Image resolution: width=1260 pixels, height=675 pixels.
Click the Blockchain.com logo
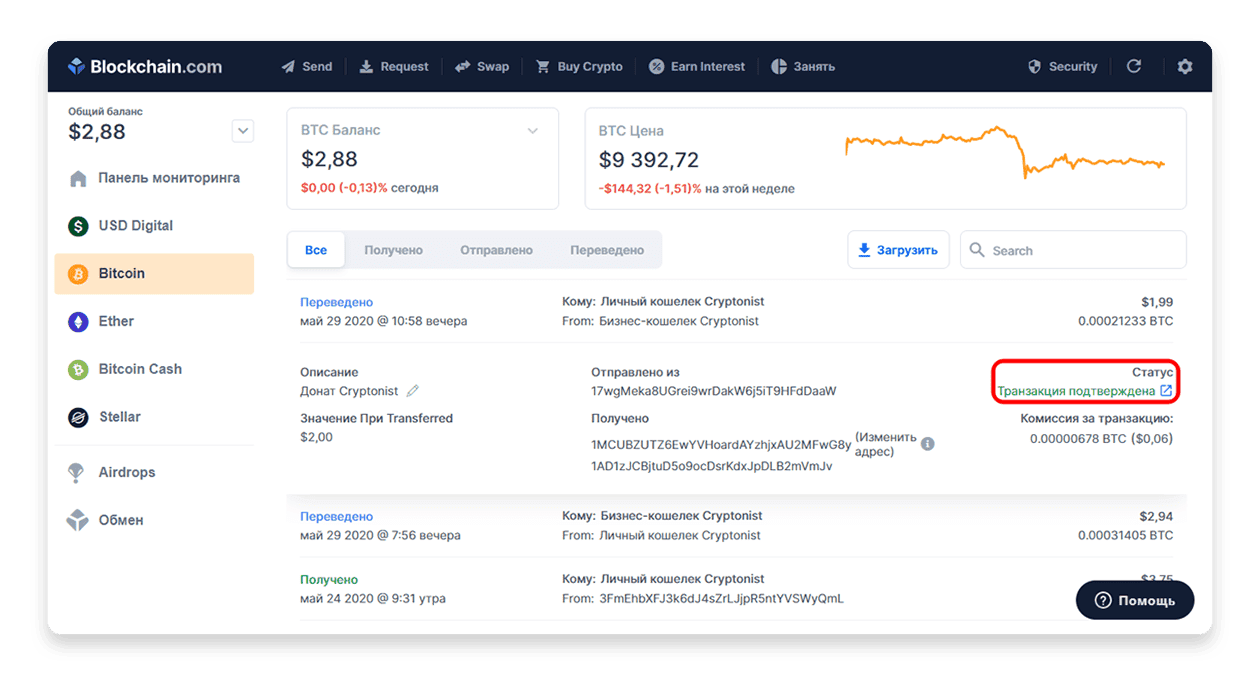click(x=145, y=67)
